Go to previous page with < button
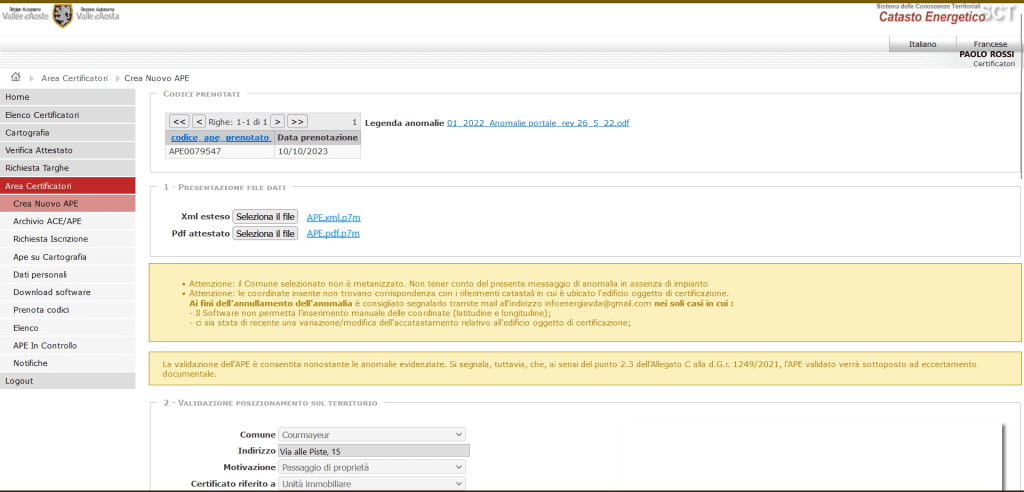Viewport: 1024px width, 492px height. 199,122
